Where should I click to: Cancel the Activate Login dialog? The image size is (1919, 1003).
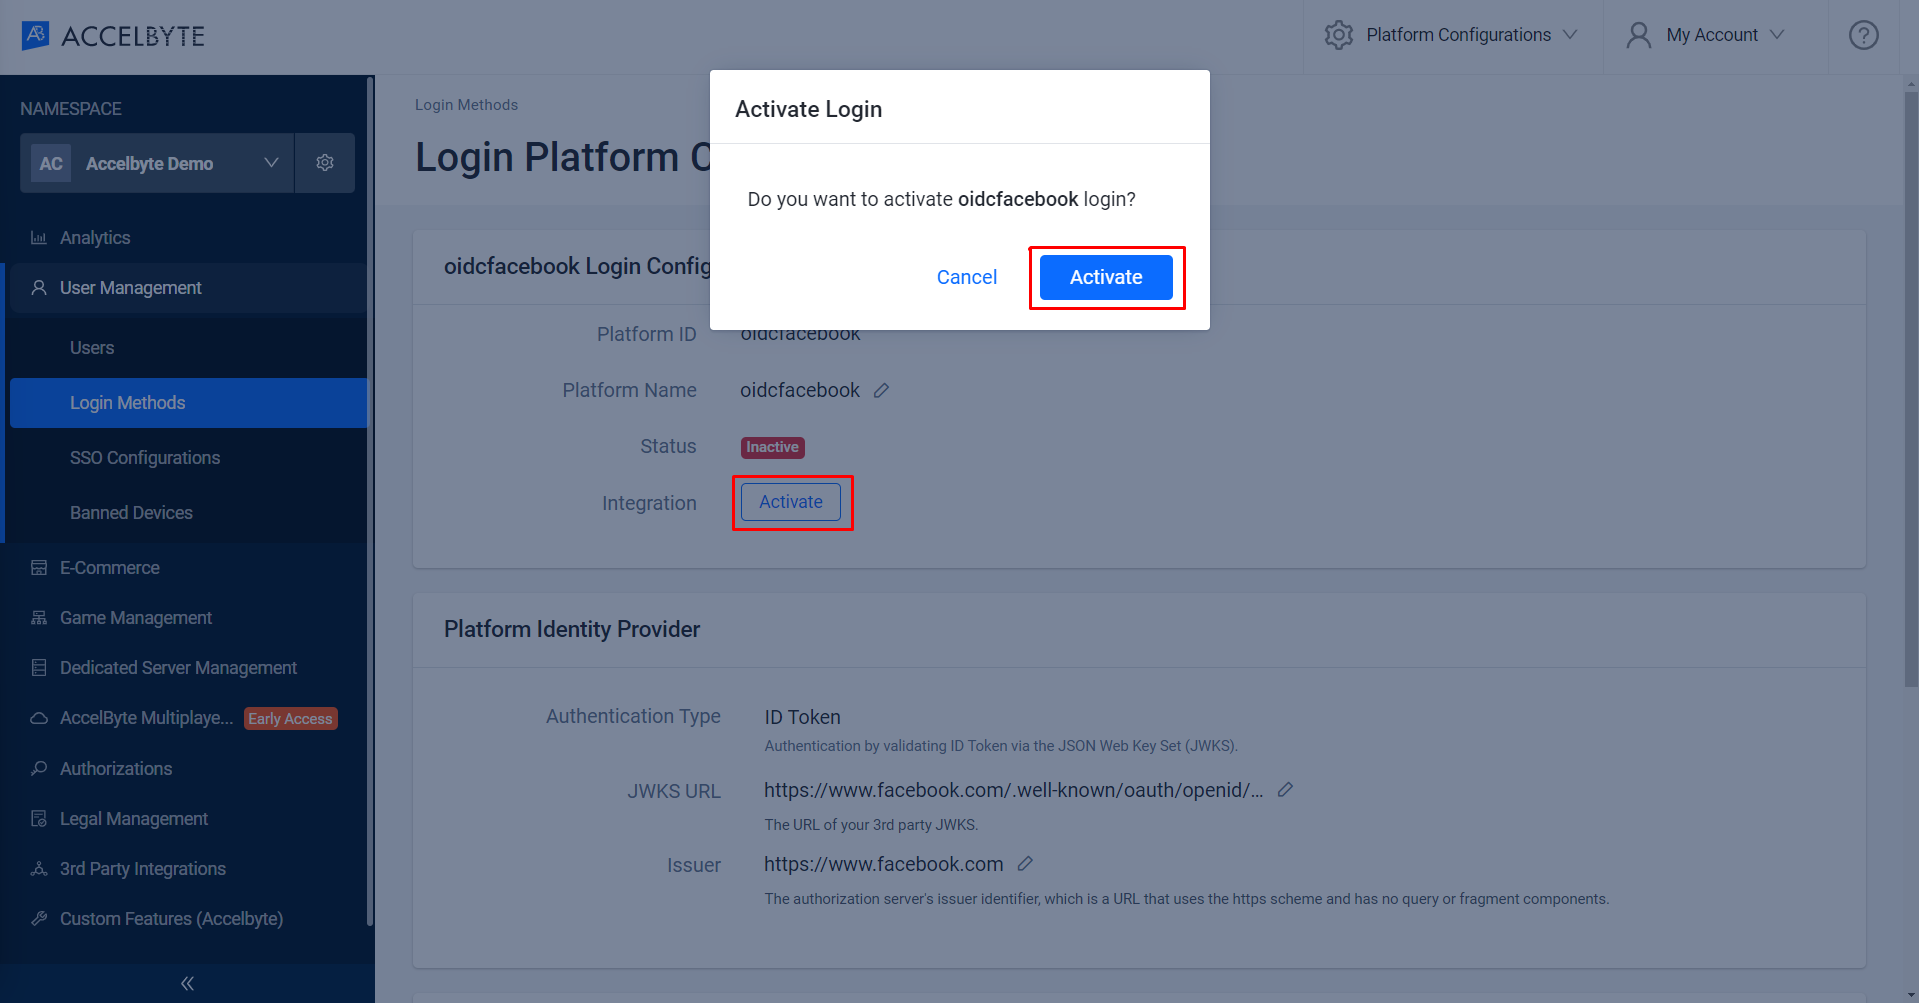pos(967,277)
